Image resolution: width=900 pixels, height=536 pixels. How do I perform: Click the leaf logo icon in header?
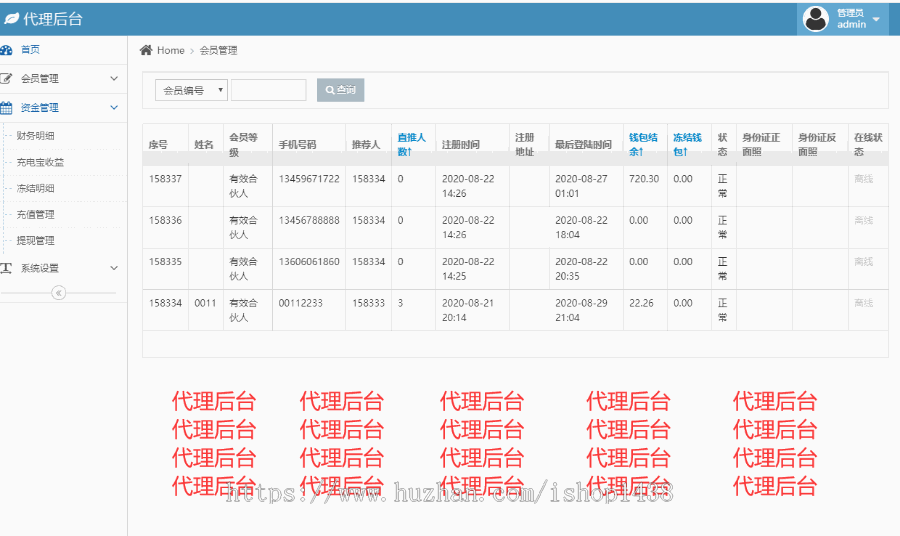(11, 19)
